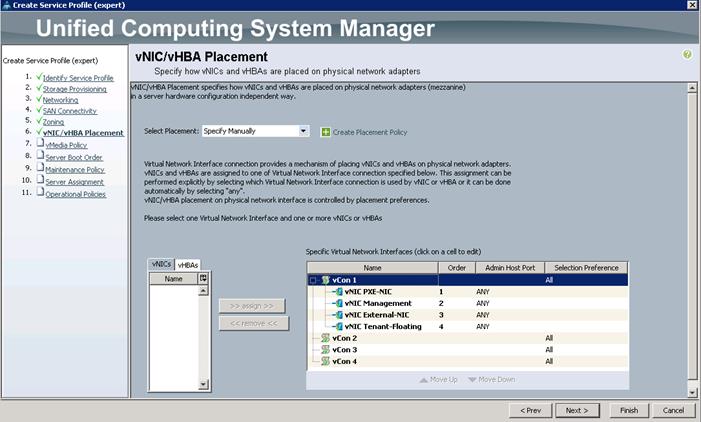The width and height of the screenshot is (701, 422).
Task: Select the vNIC Tenant-Floating row
Action: [x=468, y=326]
